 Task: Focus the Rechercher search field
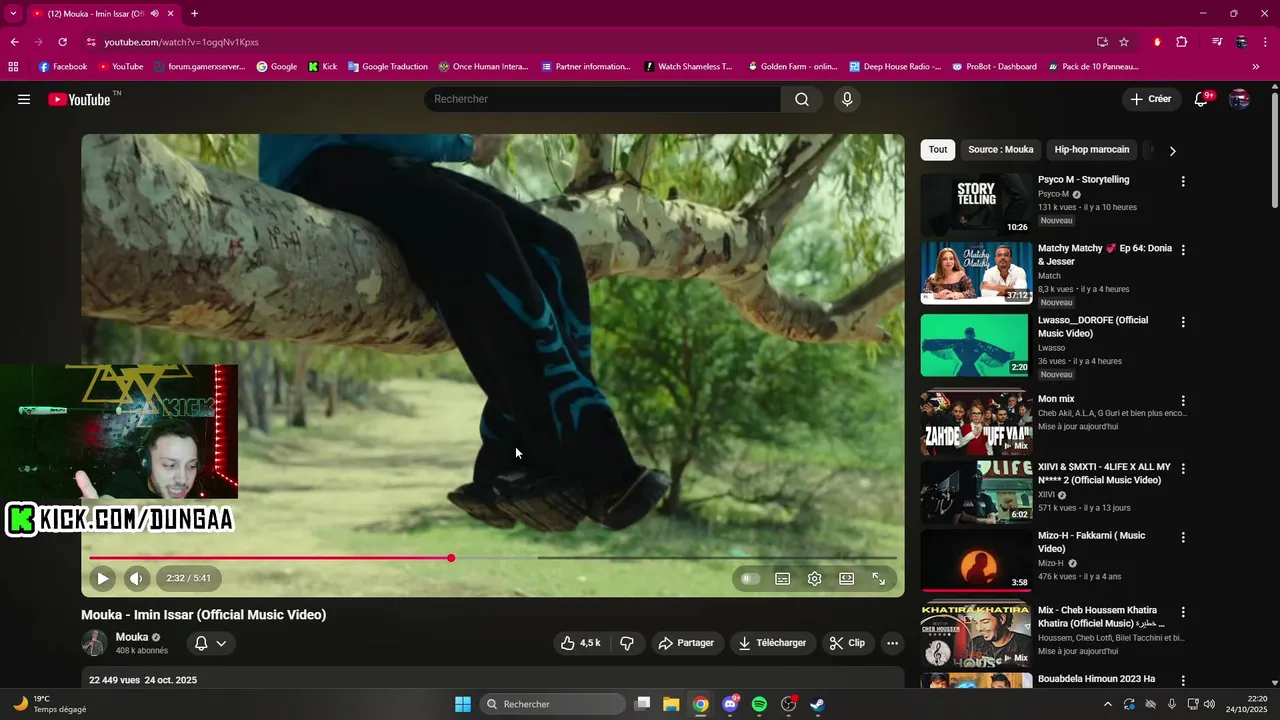pos(602,99)
